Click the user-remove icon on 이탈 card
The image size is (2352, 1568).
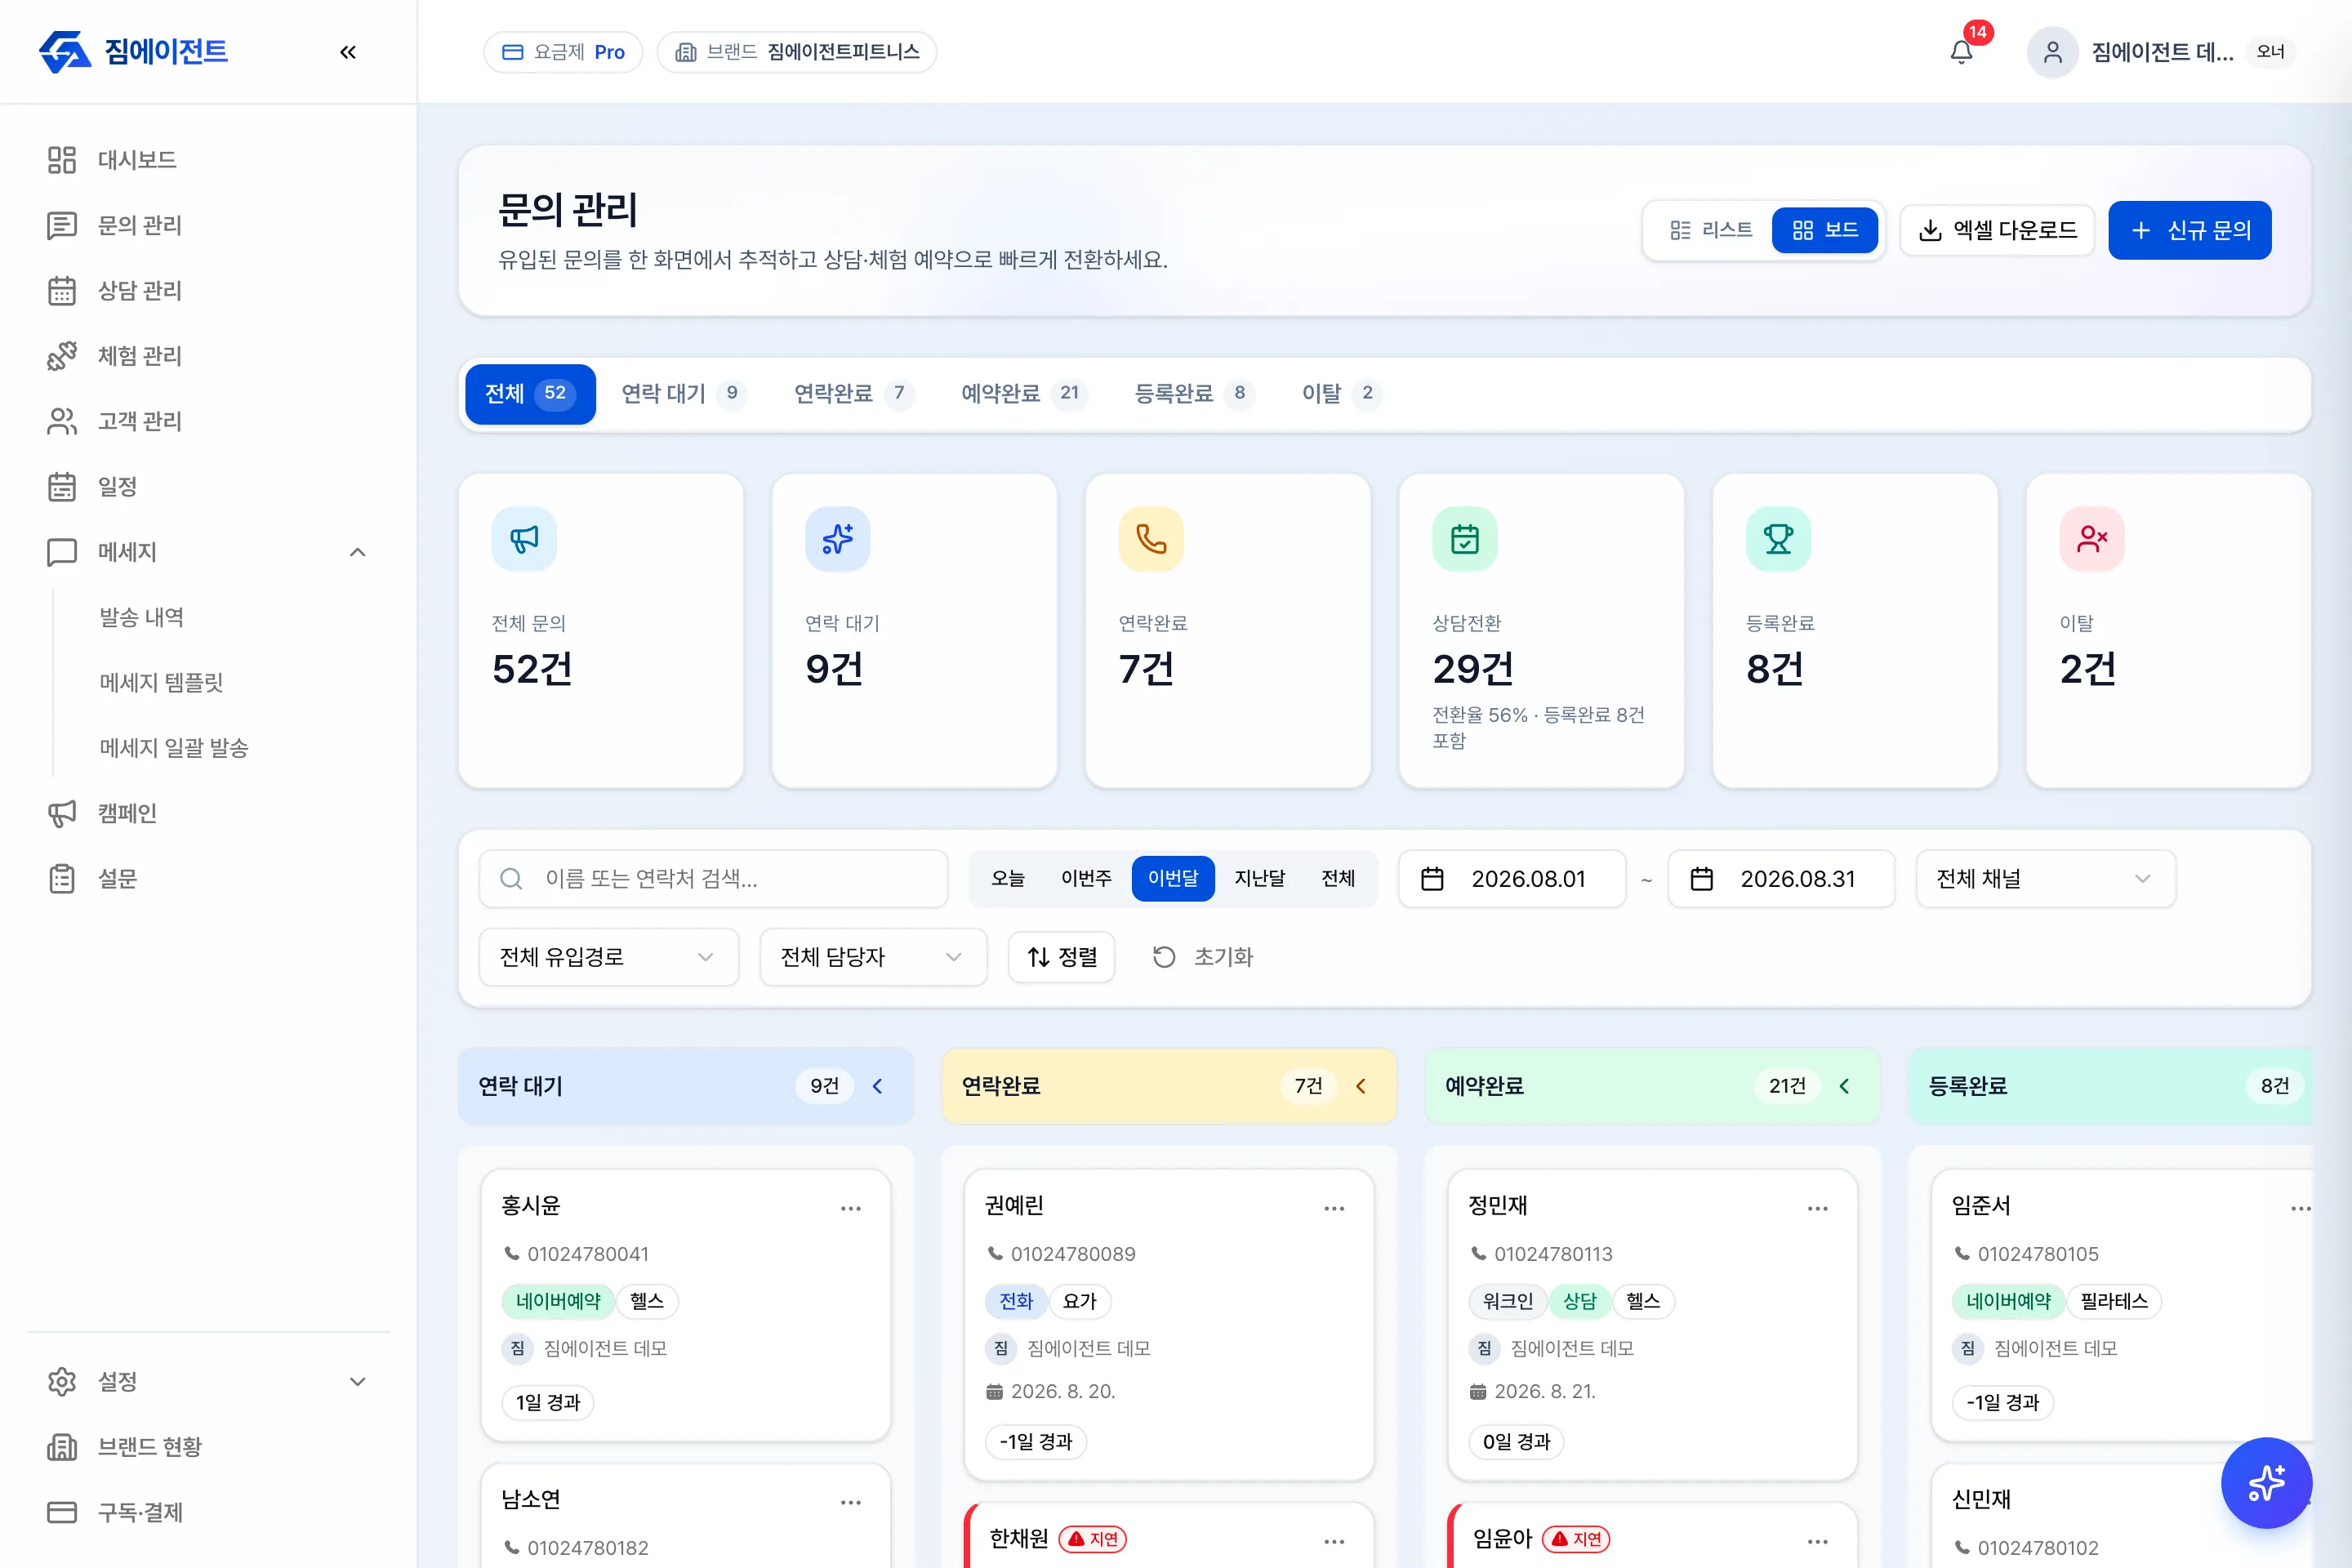coord(2092,539)
